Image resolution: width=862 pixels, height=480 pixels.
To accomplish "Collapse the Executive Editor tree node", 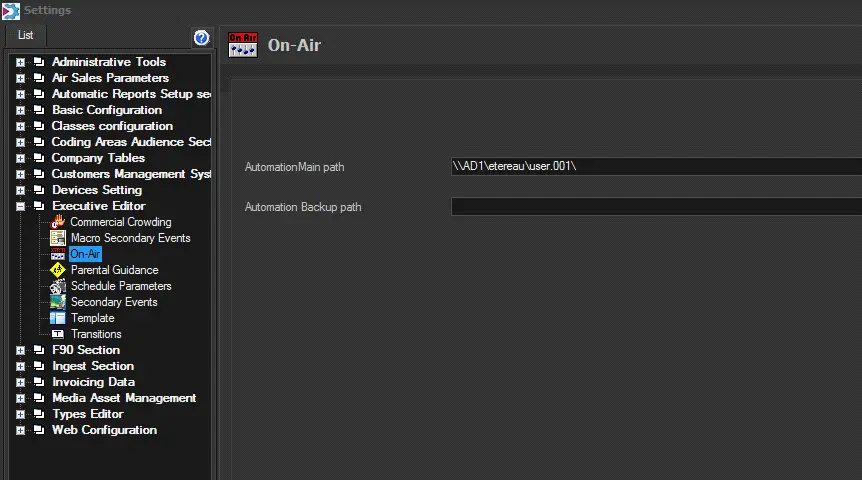I will 20,206.
